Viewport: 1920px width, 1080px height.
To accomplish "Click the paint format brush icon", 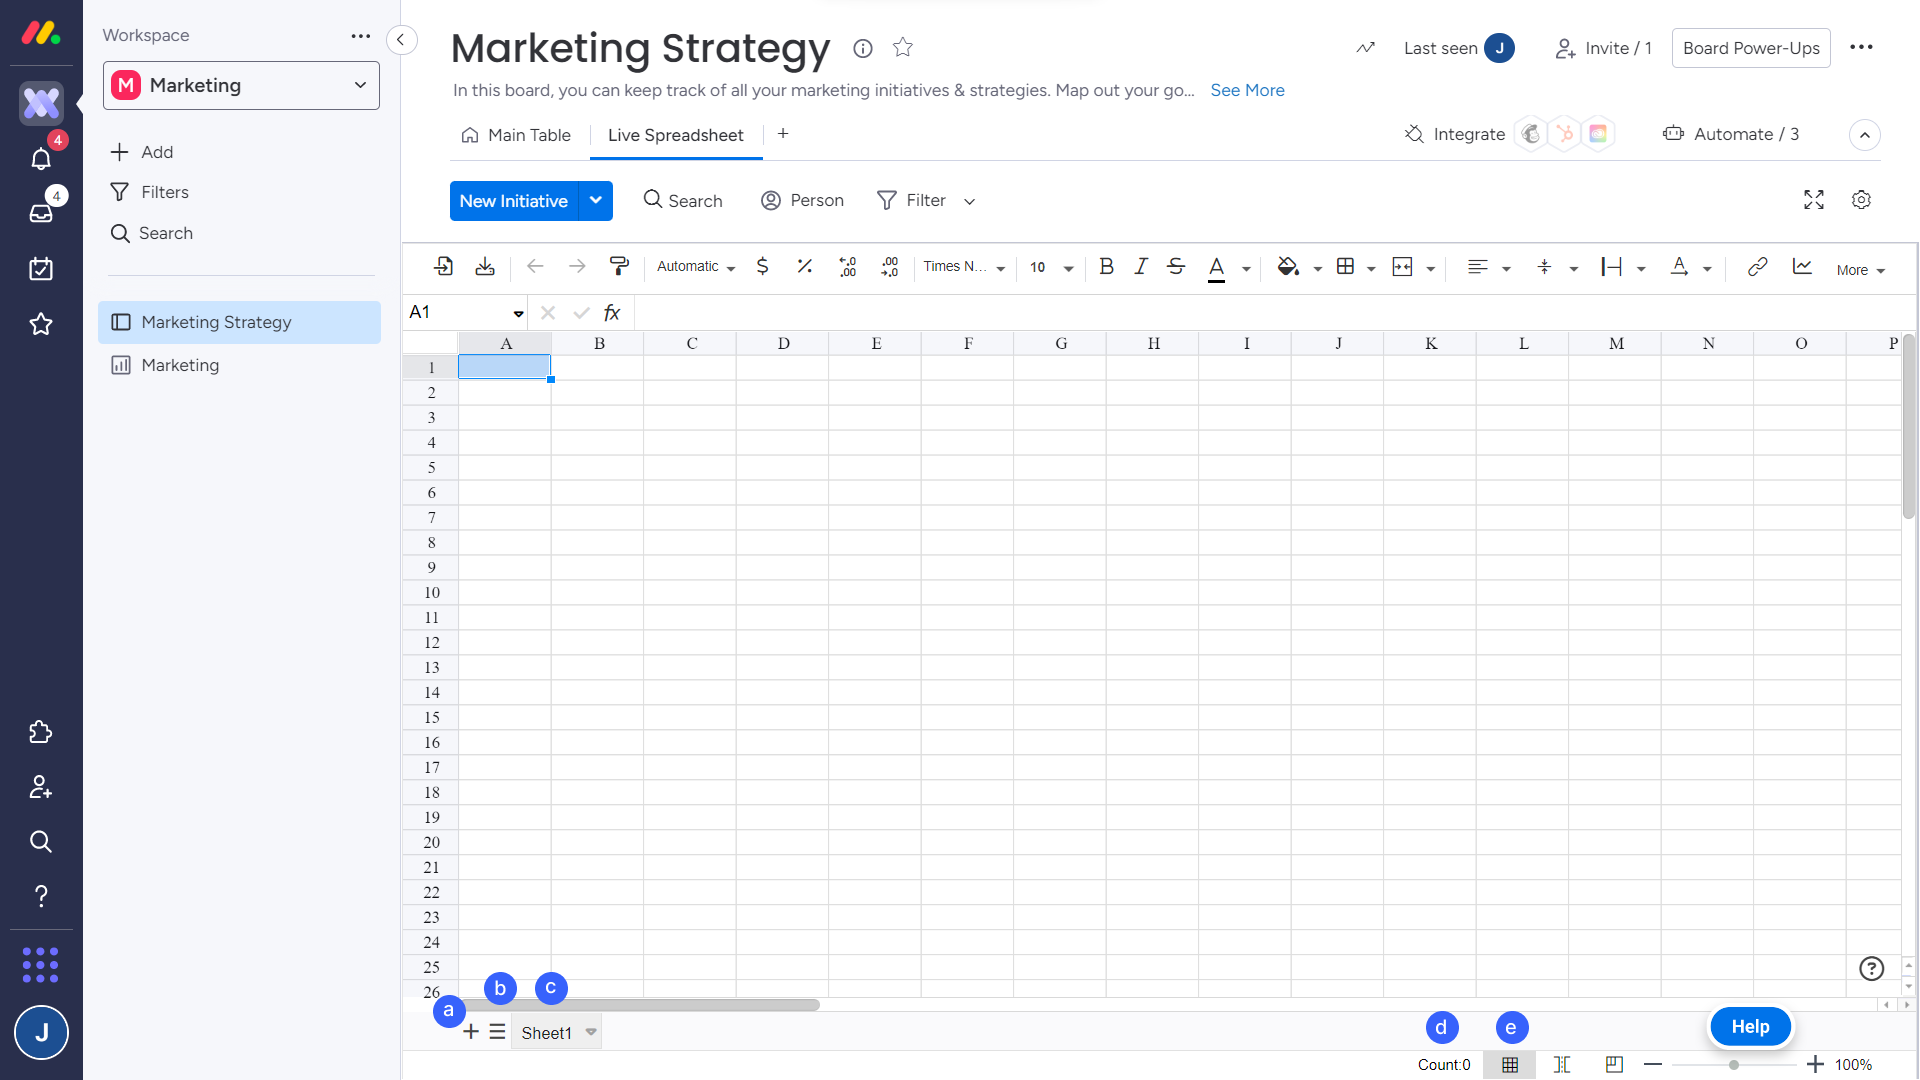I will 619,266.
